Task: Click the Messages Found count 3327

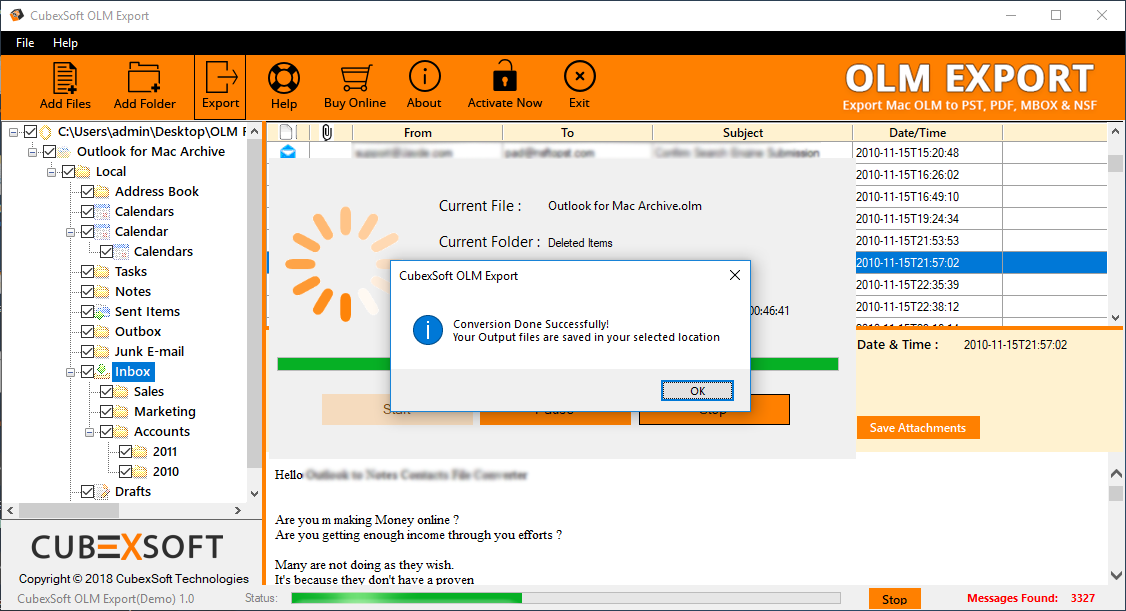Action: click(1082, 598)
